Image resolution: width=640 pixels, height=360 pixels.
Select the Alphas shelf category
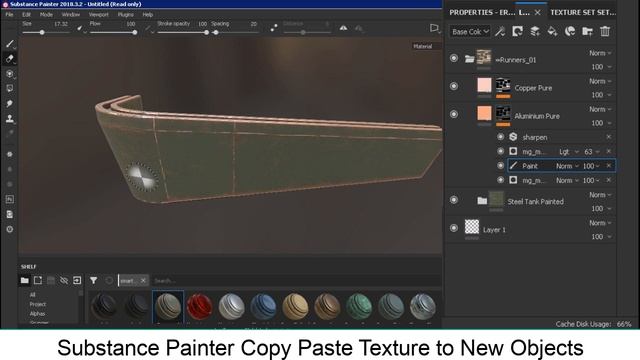tap(37, 313)
